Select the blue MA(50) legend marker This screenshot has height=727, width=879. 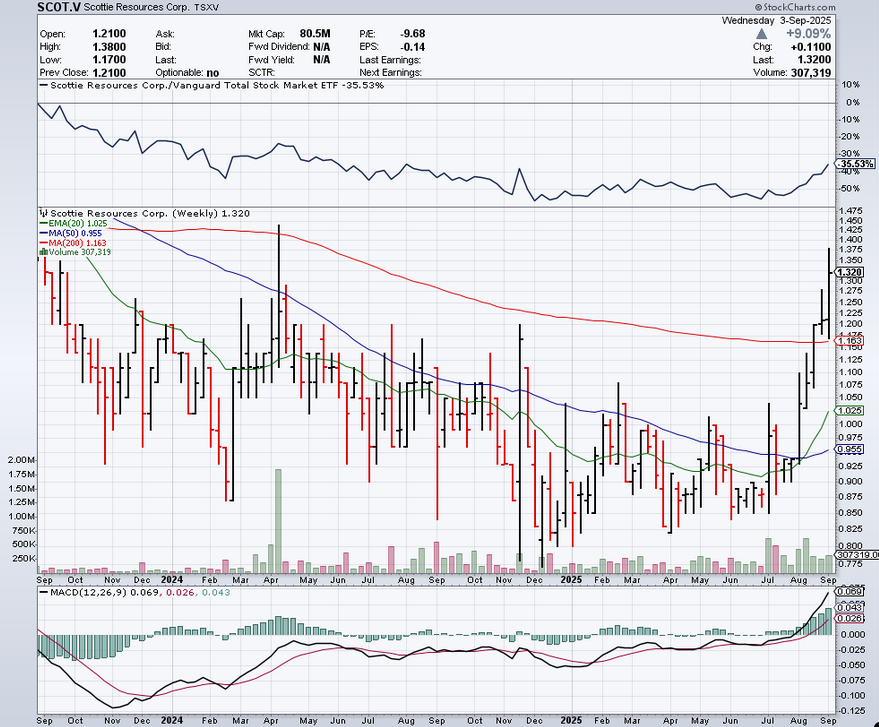pyautogui.click(x=42, y=233)
